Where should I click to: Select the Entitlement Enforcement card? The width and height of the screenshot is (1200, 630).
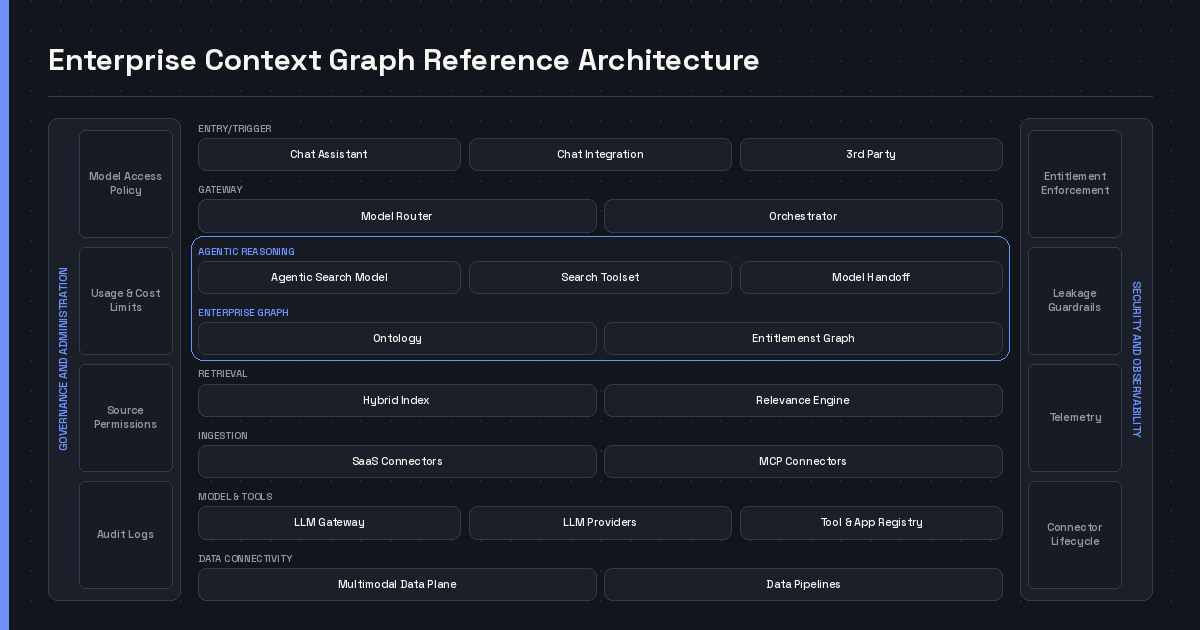tap(1075, 183)
